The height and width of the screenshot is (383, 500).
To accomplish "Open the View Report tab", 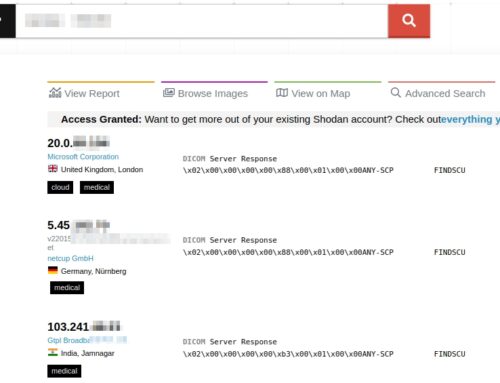I will (x=84, y=93).
